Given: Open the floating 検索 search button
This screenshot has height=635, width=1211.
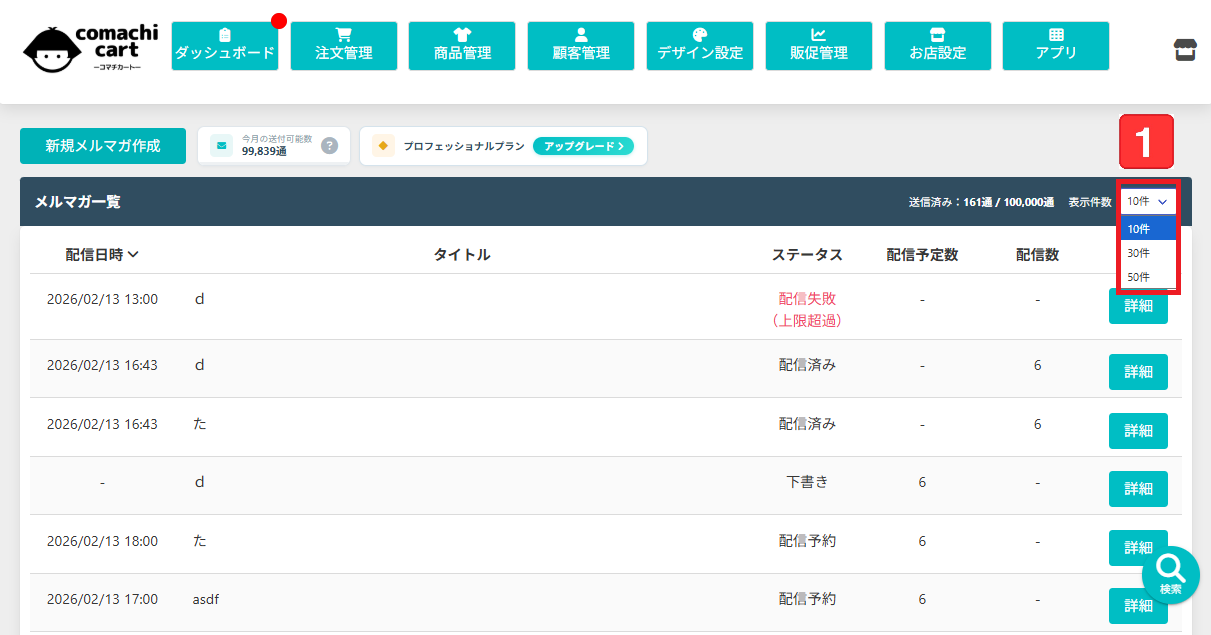Looking at the screenshot, I should (x=1171, y=575).
